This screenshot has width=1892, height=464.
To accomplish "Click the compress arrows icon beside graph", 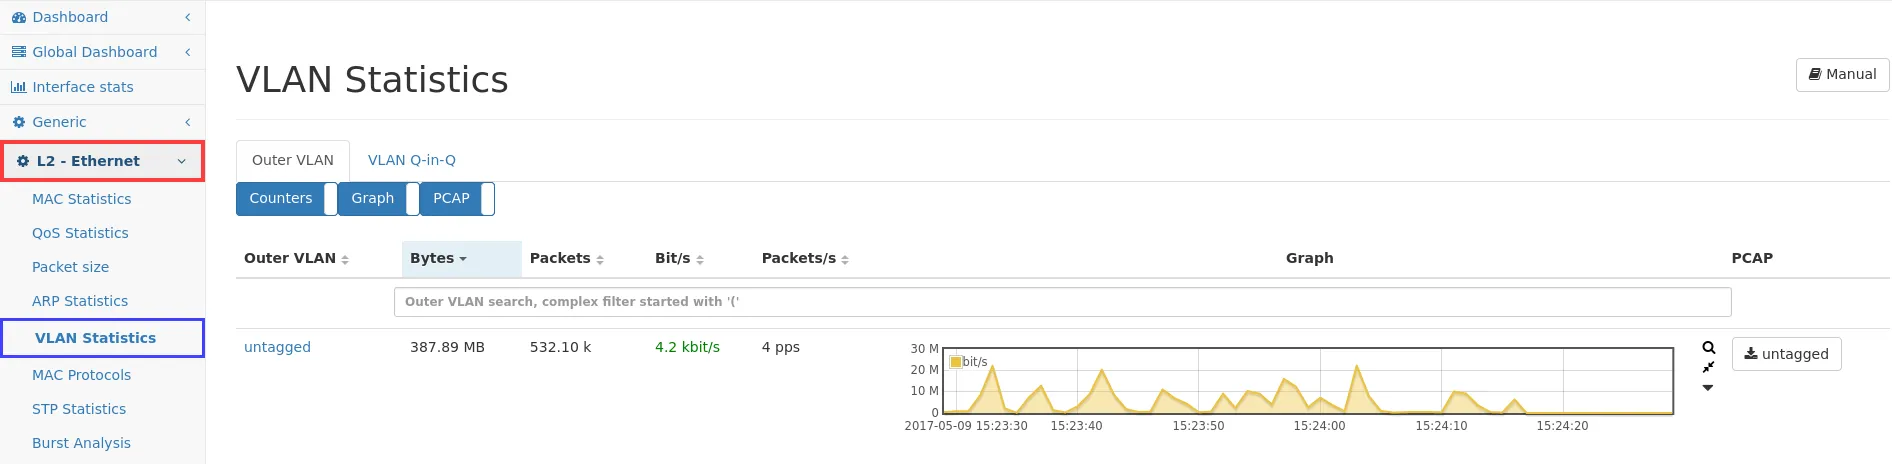I will [1708, 367].
